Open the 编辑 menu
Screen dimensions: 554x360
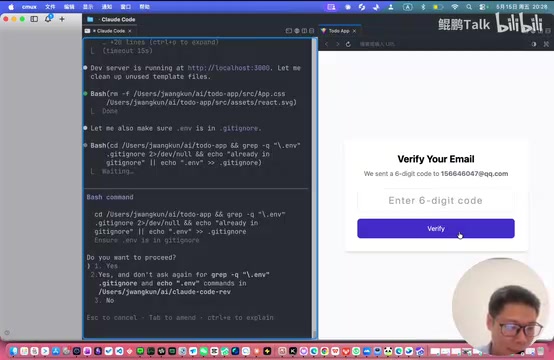69,7
